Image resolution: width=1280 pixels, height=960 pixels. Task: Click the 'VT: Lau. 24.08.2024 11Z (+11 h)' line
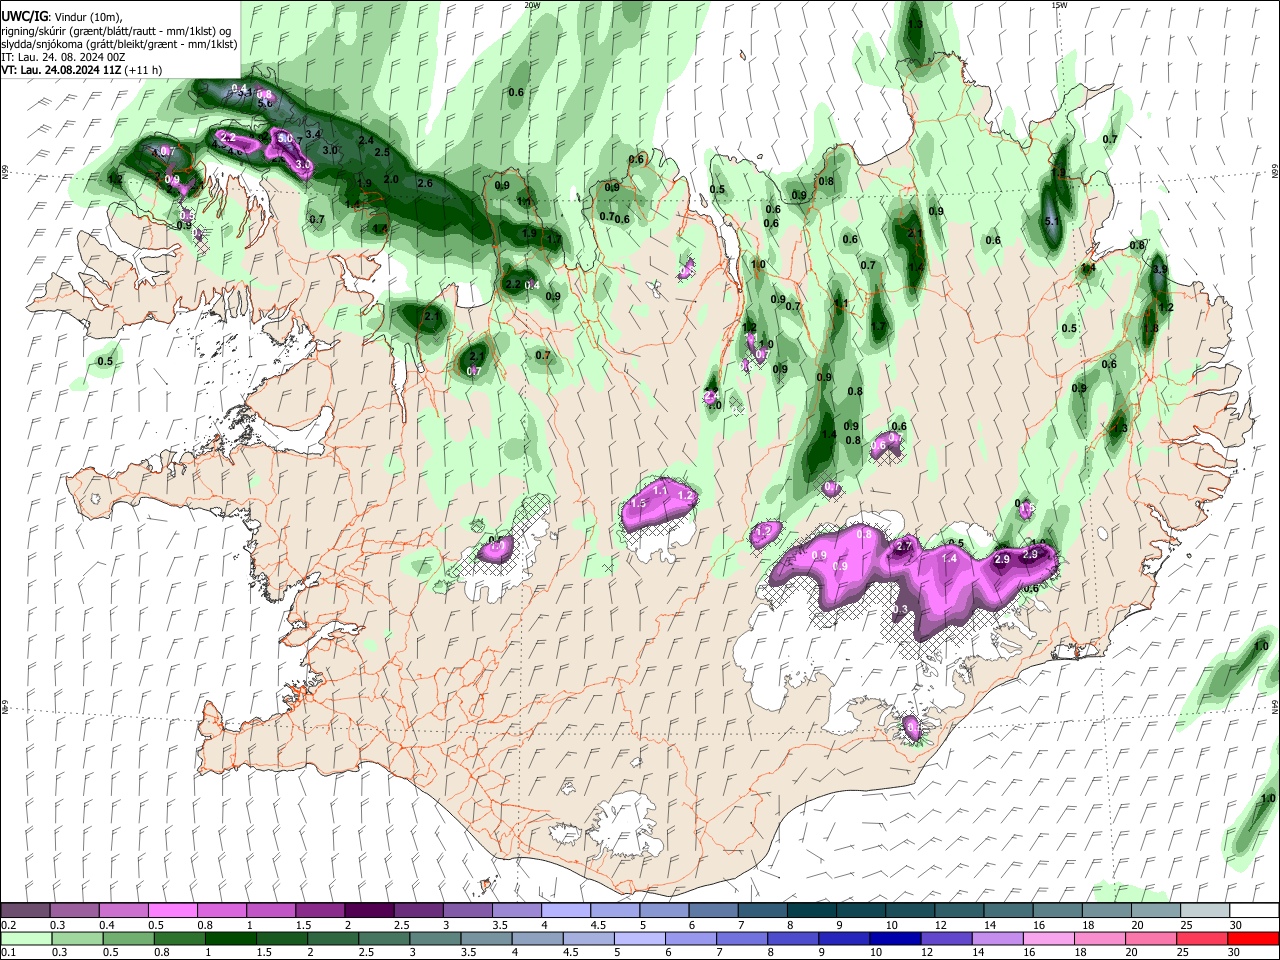point(81,70)
